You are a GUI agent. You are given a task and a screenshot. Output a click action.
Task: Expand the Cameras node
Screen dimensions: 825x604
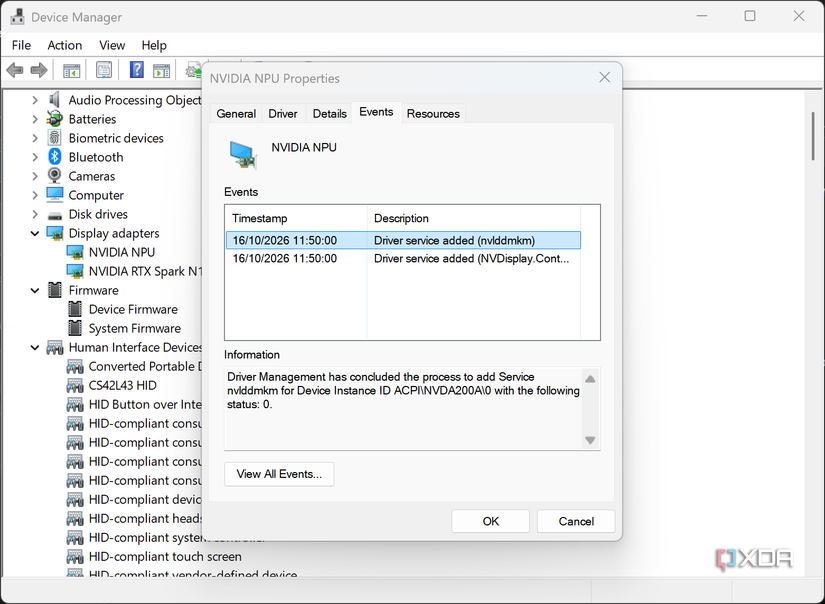click(x=35, y=176)
